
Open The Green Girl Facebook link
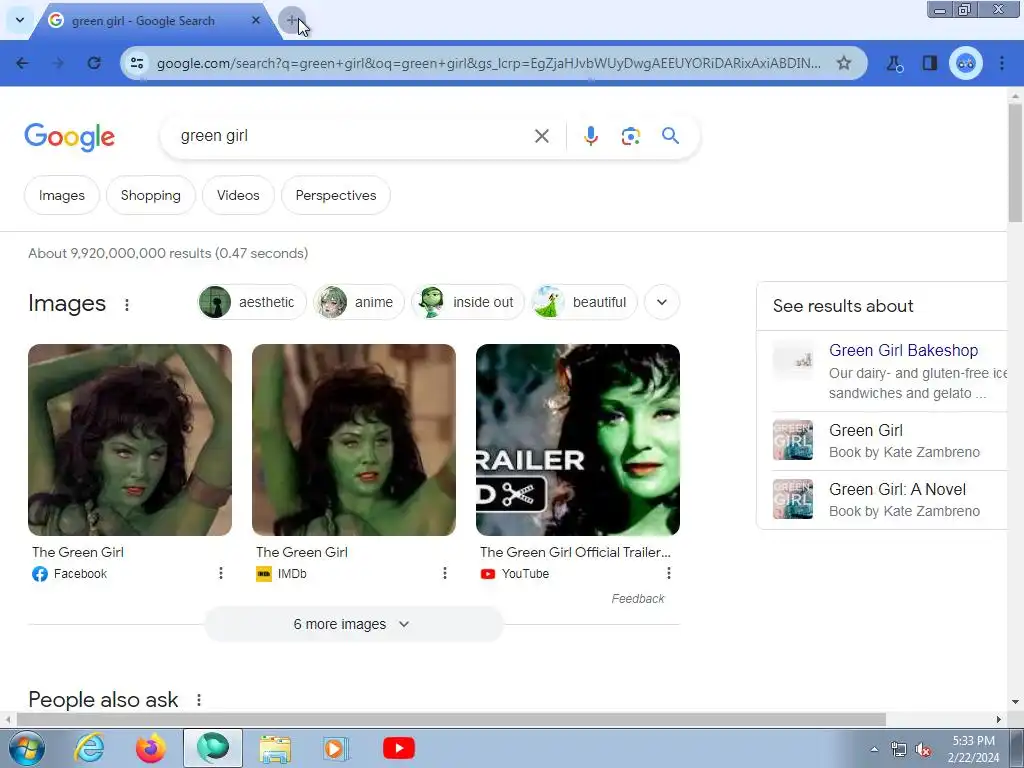[78, 552]
